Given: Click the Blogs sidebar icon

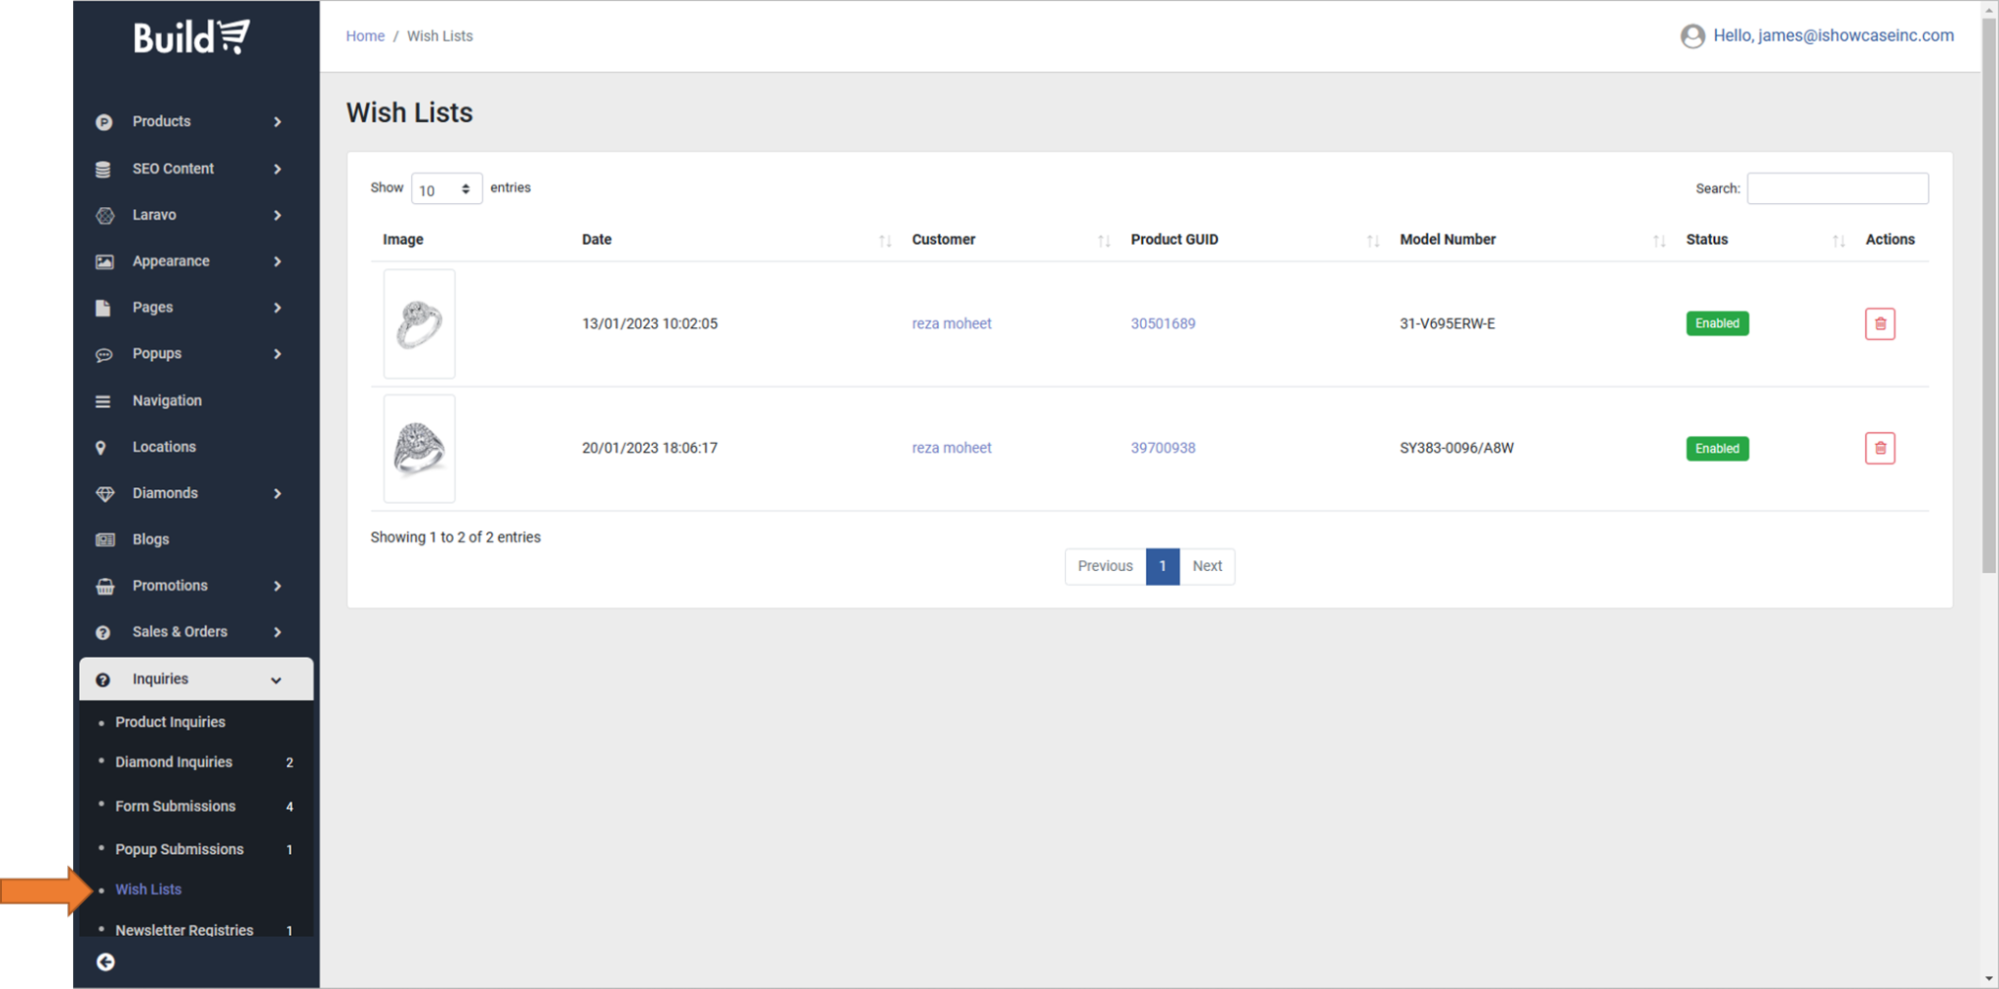Looking at the screenshot, I should coord(104,539).
